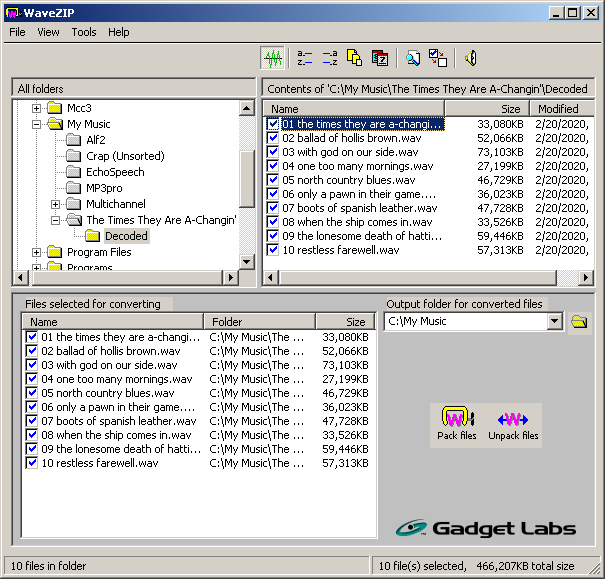Image resolution: width=605 pixels, height=579 pixels.
Task: Click the speaker play sound icon
Action: click(x=471, y=58)
